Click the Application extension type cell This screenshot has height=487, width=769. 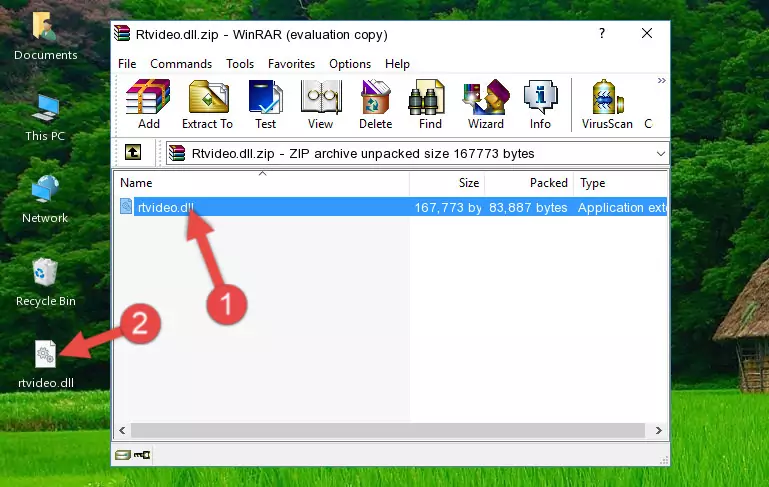(621, 207)
